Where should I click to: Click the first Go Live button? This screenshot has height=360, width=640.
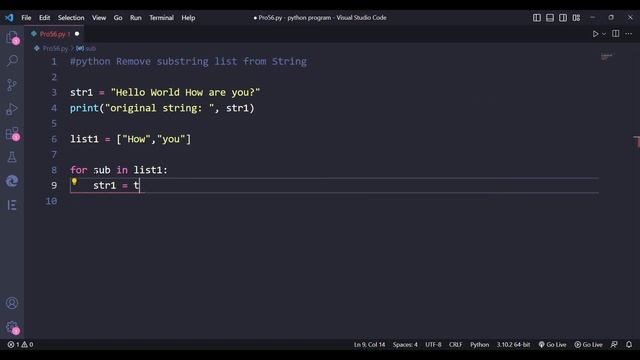point(552,344)
